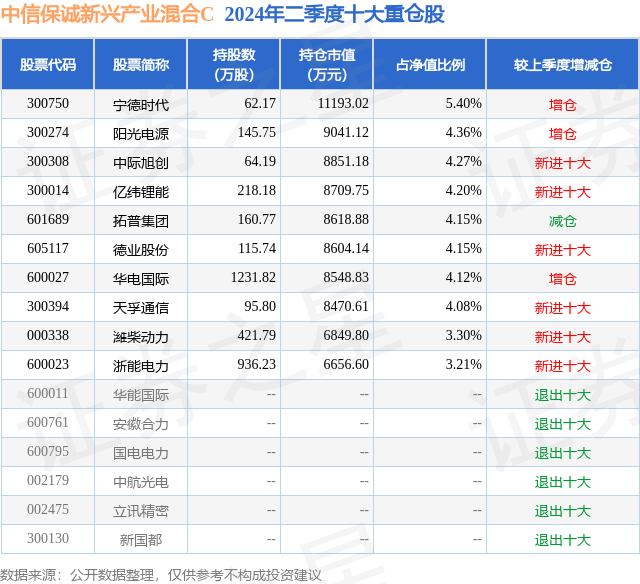Select stock code 605117
This screenshot has width=640, height=584.
coord(48,249)
